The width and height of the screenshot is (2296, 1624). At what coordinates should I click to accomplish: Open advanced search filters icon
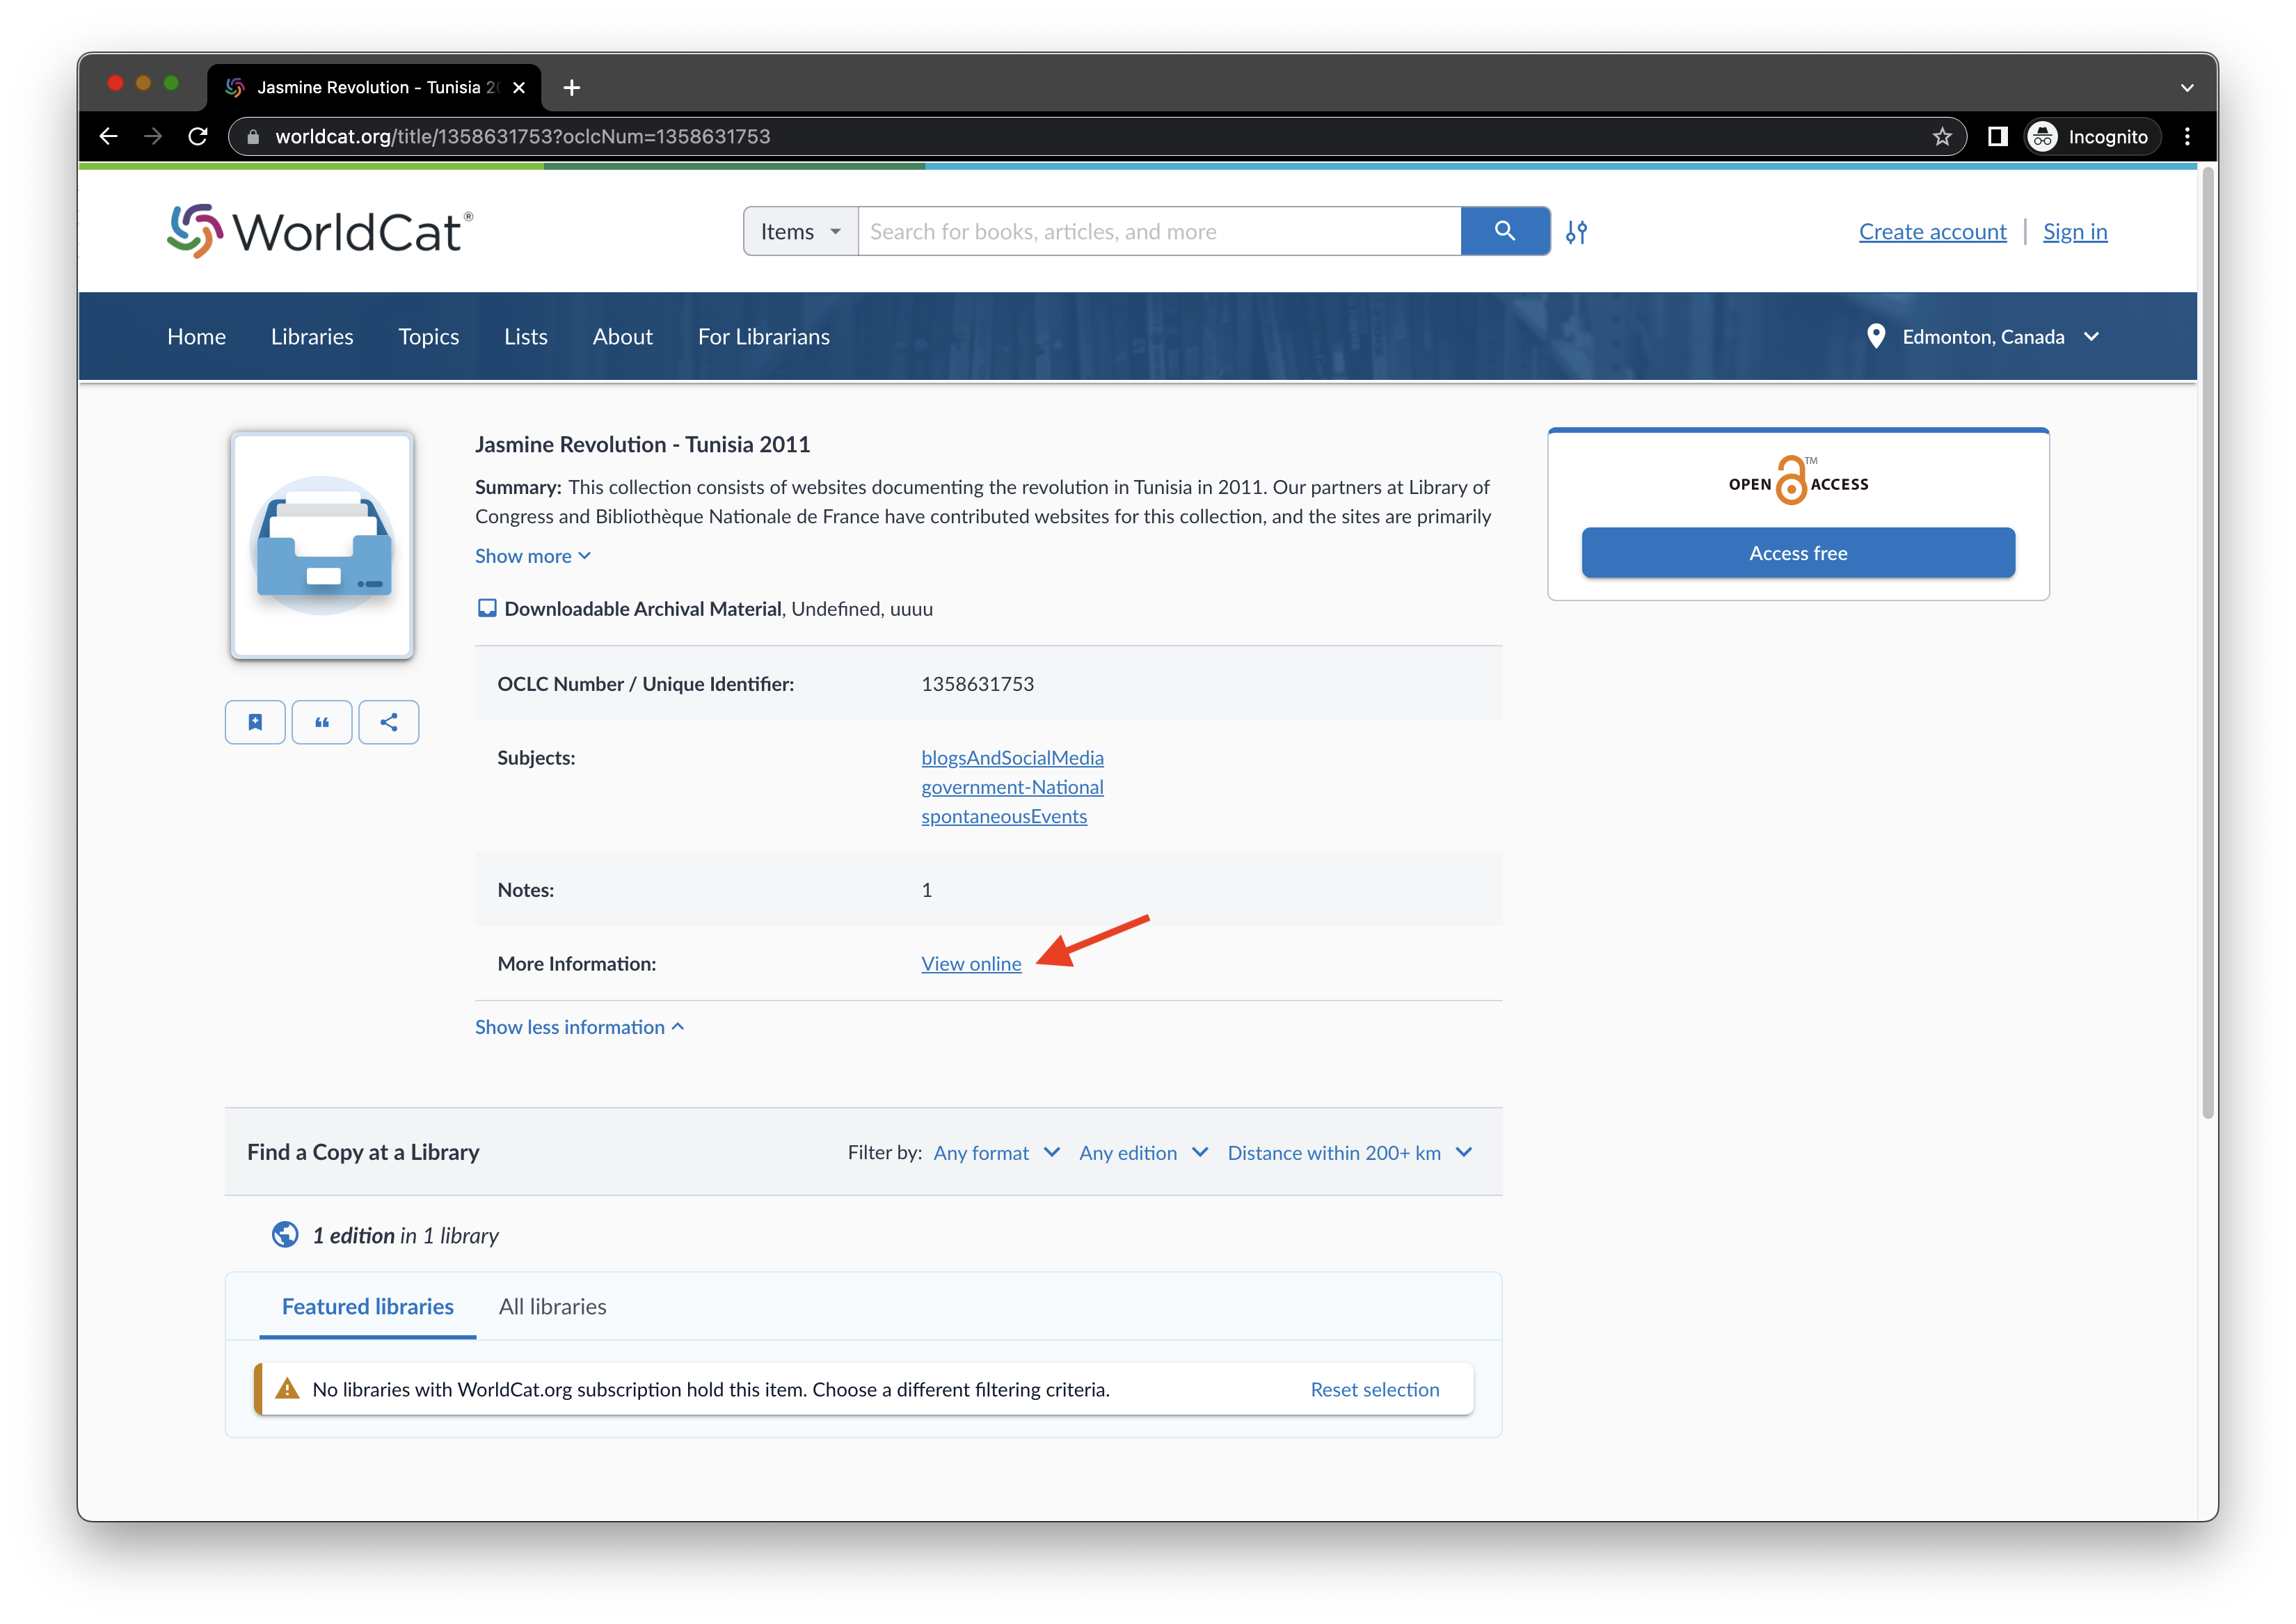point(1576,232)
